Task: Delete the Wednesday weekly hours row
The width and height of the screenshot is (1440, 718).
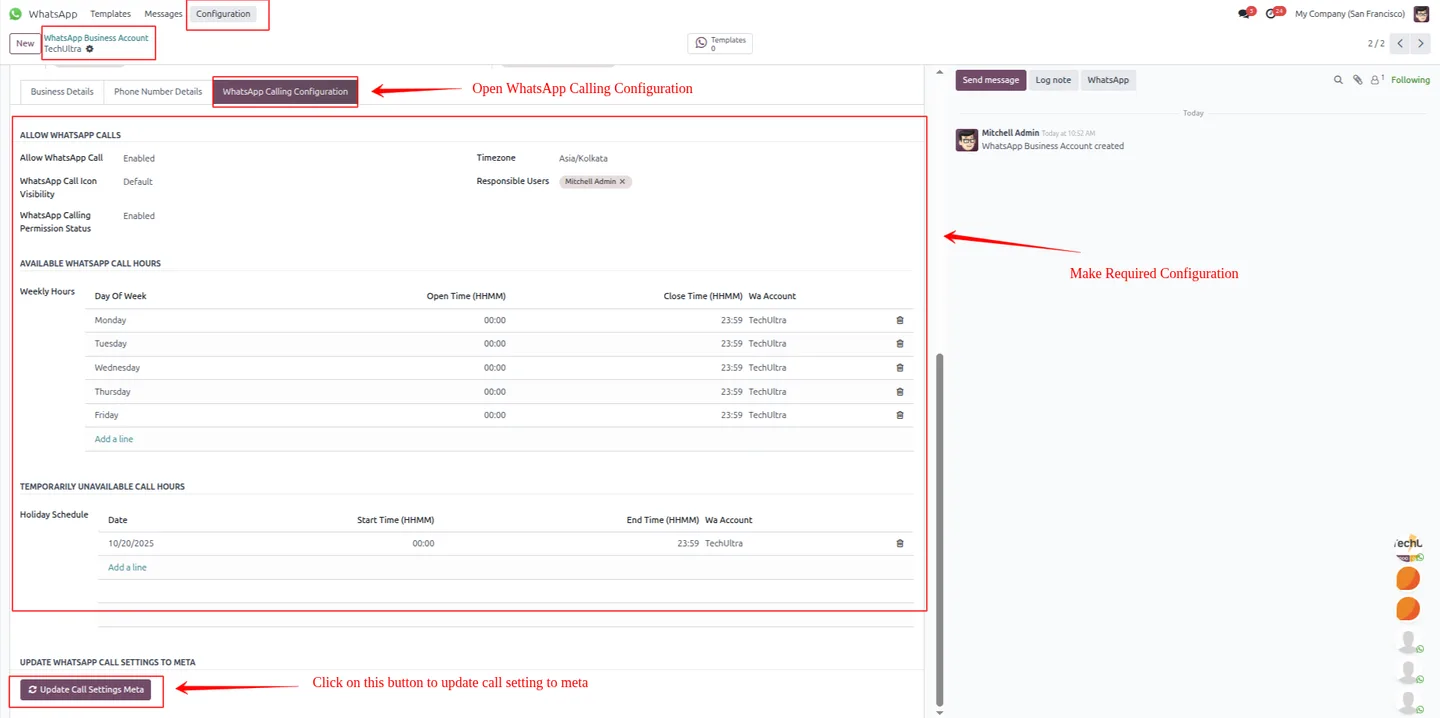Action: coord(900,368)
